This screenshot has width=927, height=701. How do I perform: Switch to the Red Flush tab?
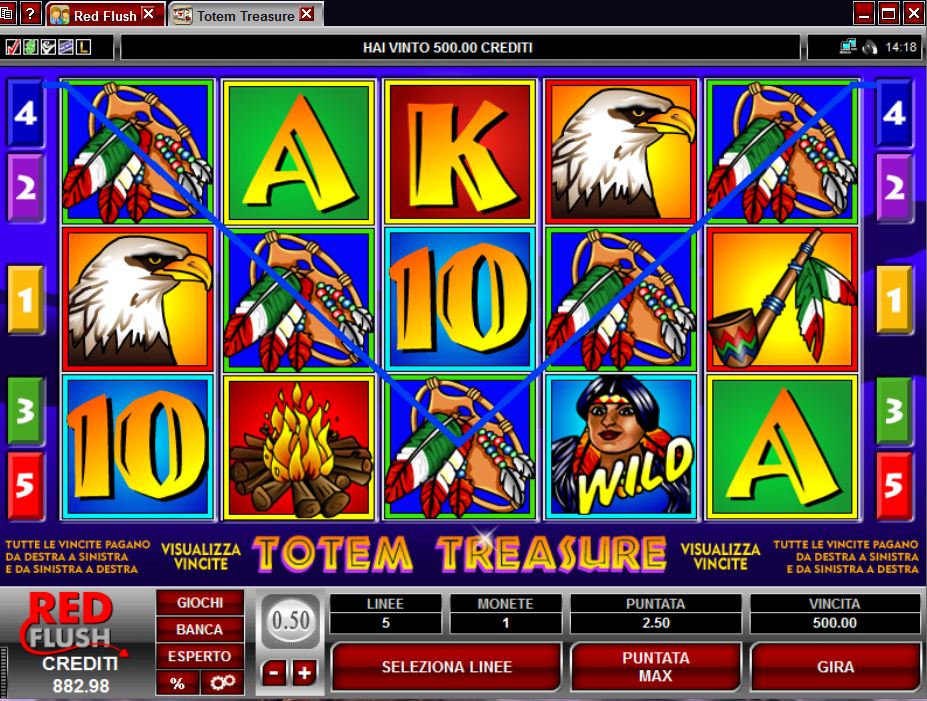pyautogui.click(x=102, y=15)
